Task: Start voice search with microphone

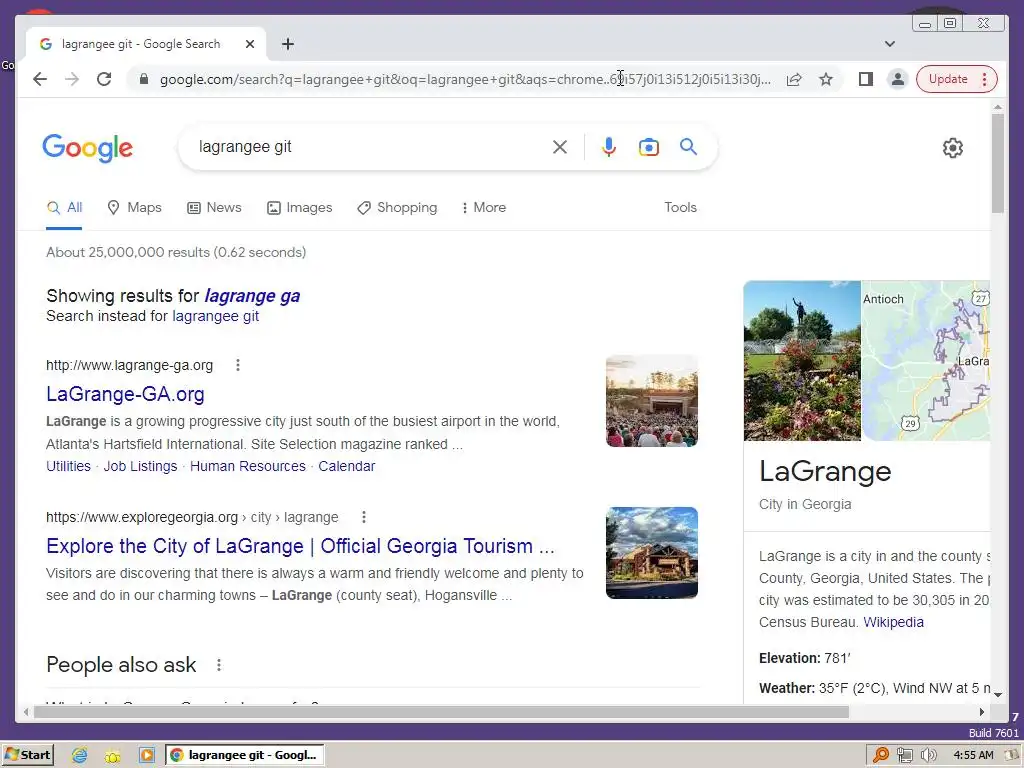Action: [x=609, y=147]
